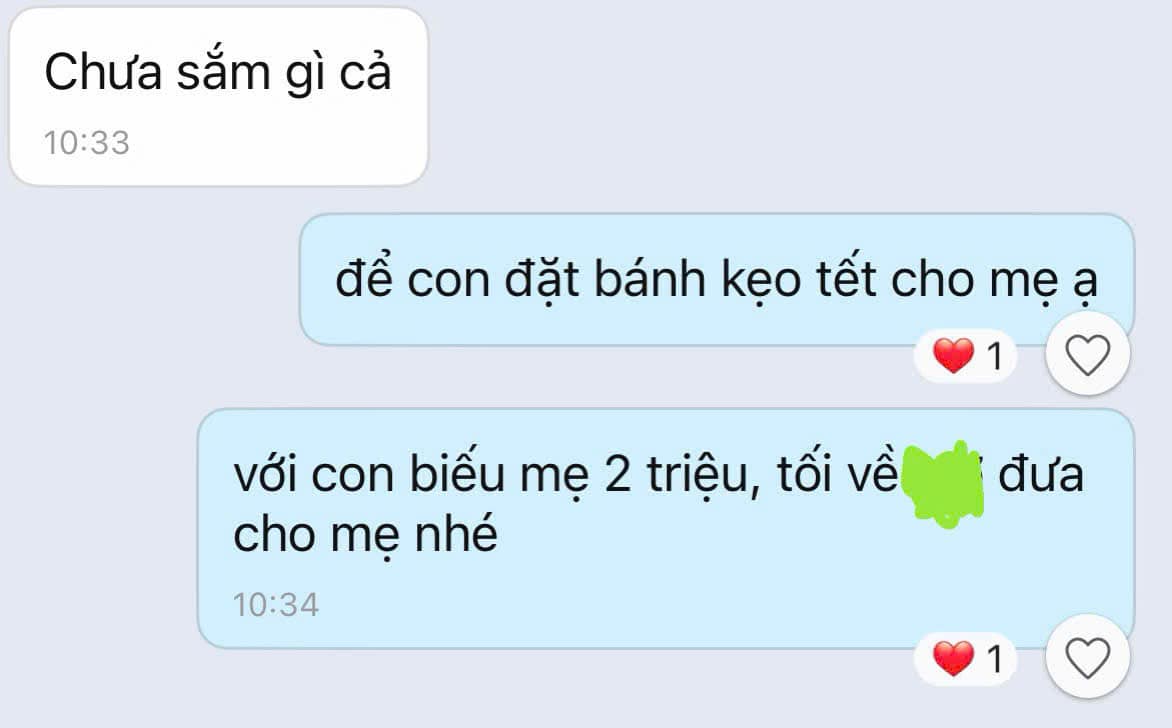
Task: Tap the heart outline on the bánh kẹo tết message
Action: click(x=1087, y=354)
